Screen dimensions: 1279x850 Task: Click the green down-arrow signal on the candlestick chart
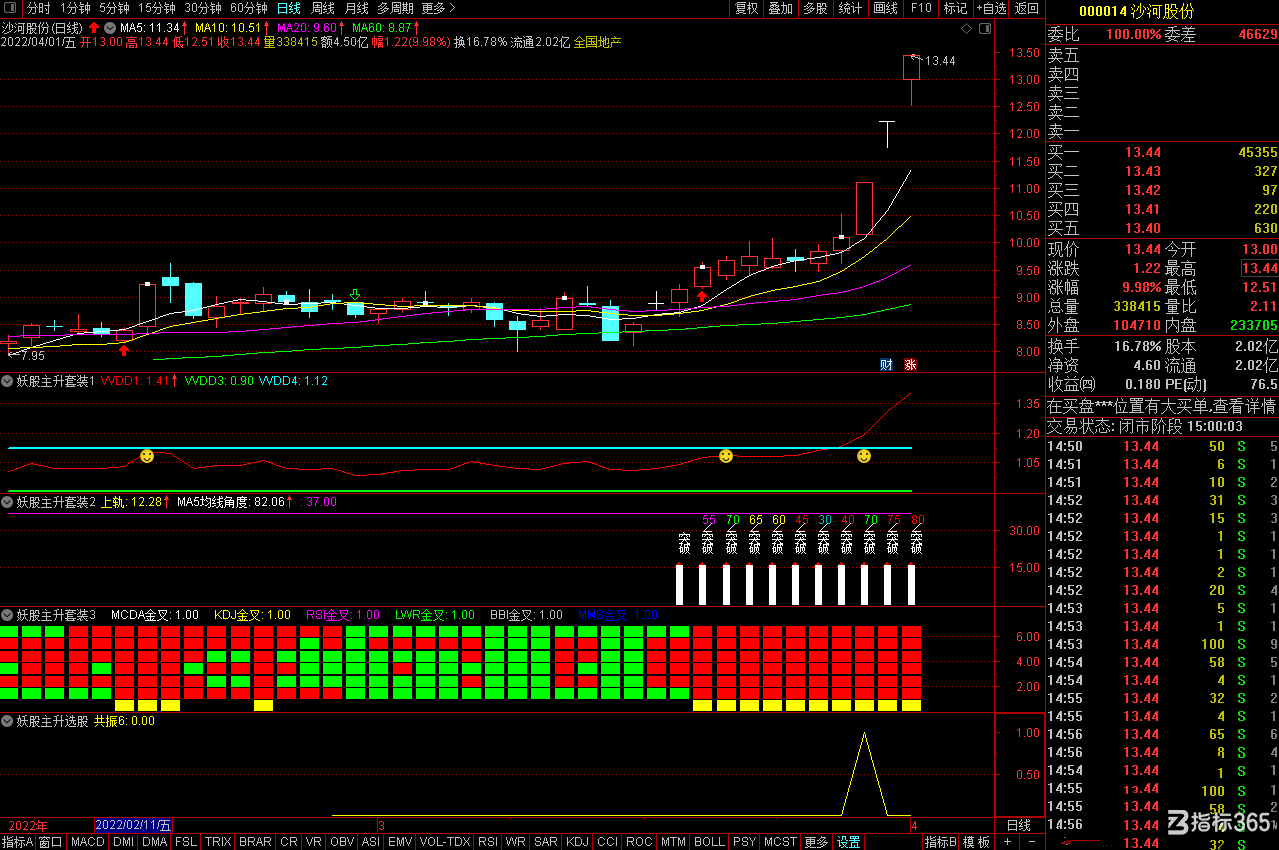point(354,295)
